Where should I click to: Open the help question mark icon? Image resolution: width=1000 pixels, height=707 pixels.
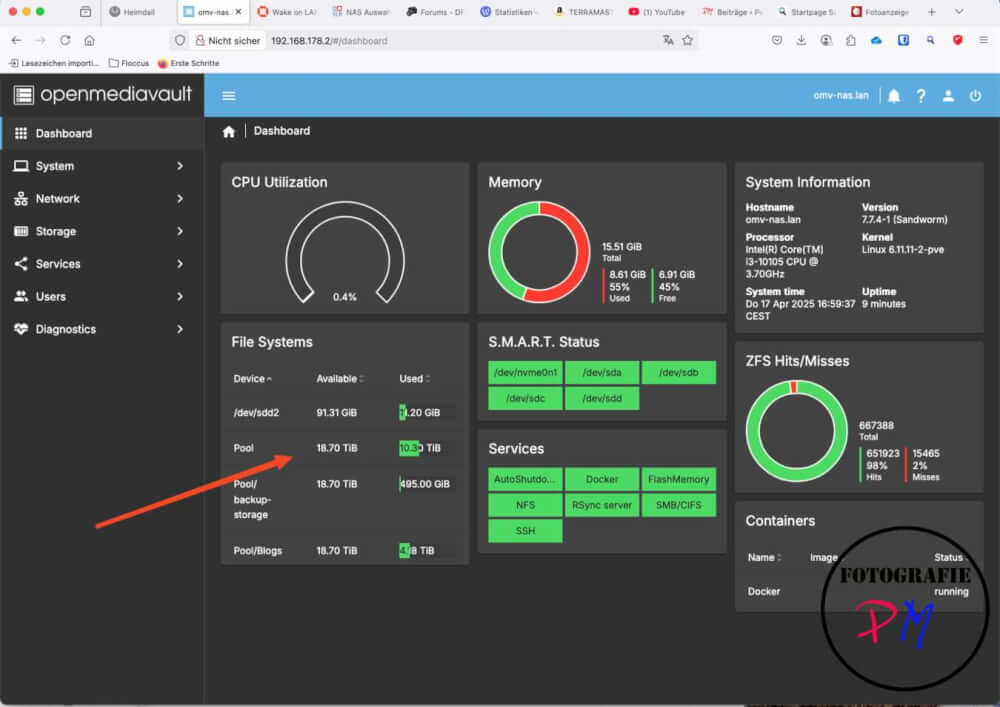click(920, 96)
